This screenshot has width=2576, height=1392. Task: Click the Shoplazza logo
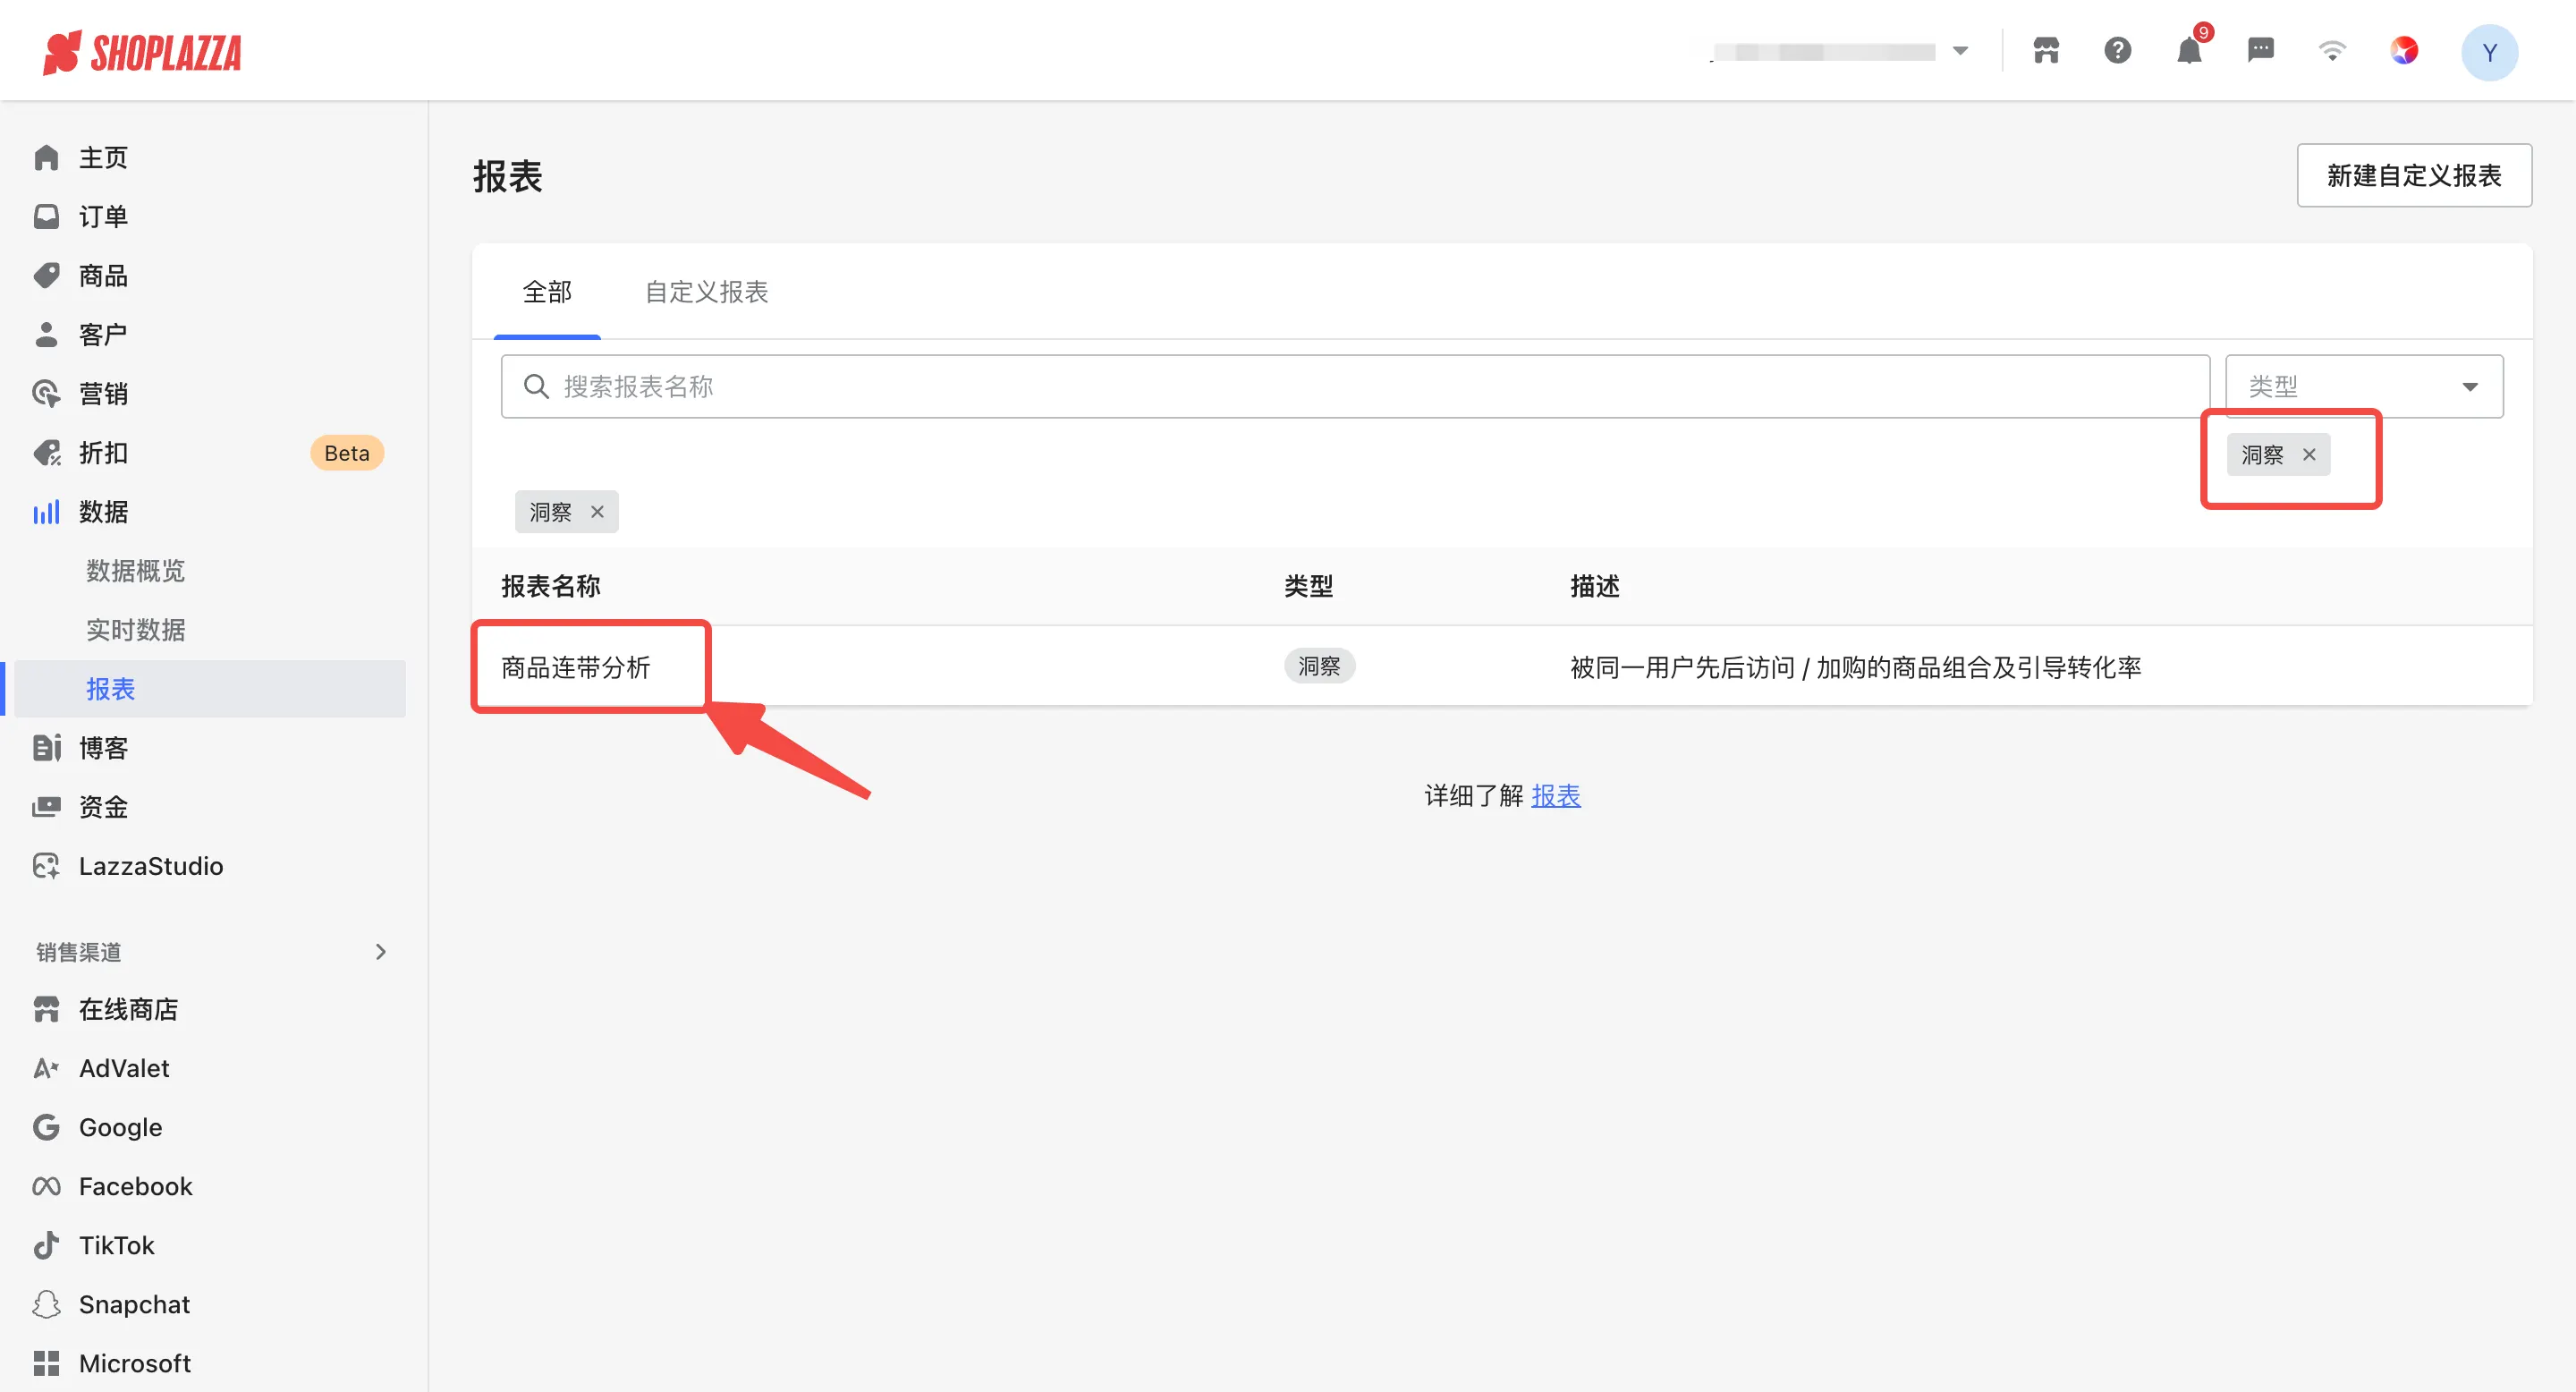coord(142,52)
